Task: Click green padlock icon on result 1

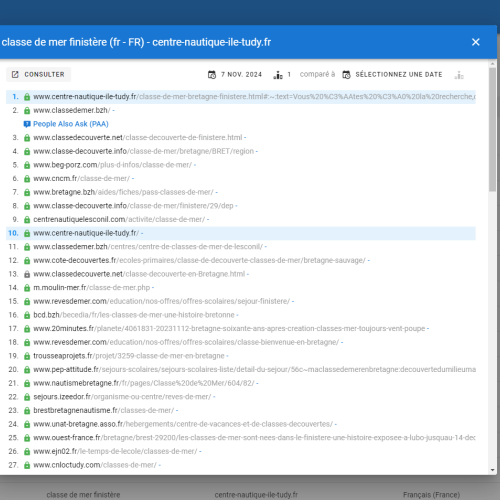Action: tap(27, 97)
